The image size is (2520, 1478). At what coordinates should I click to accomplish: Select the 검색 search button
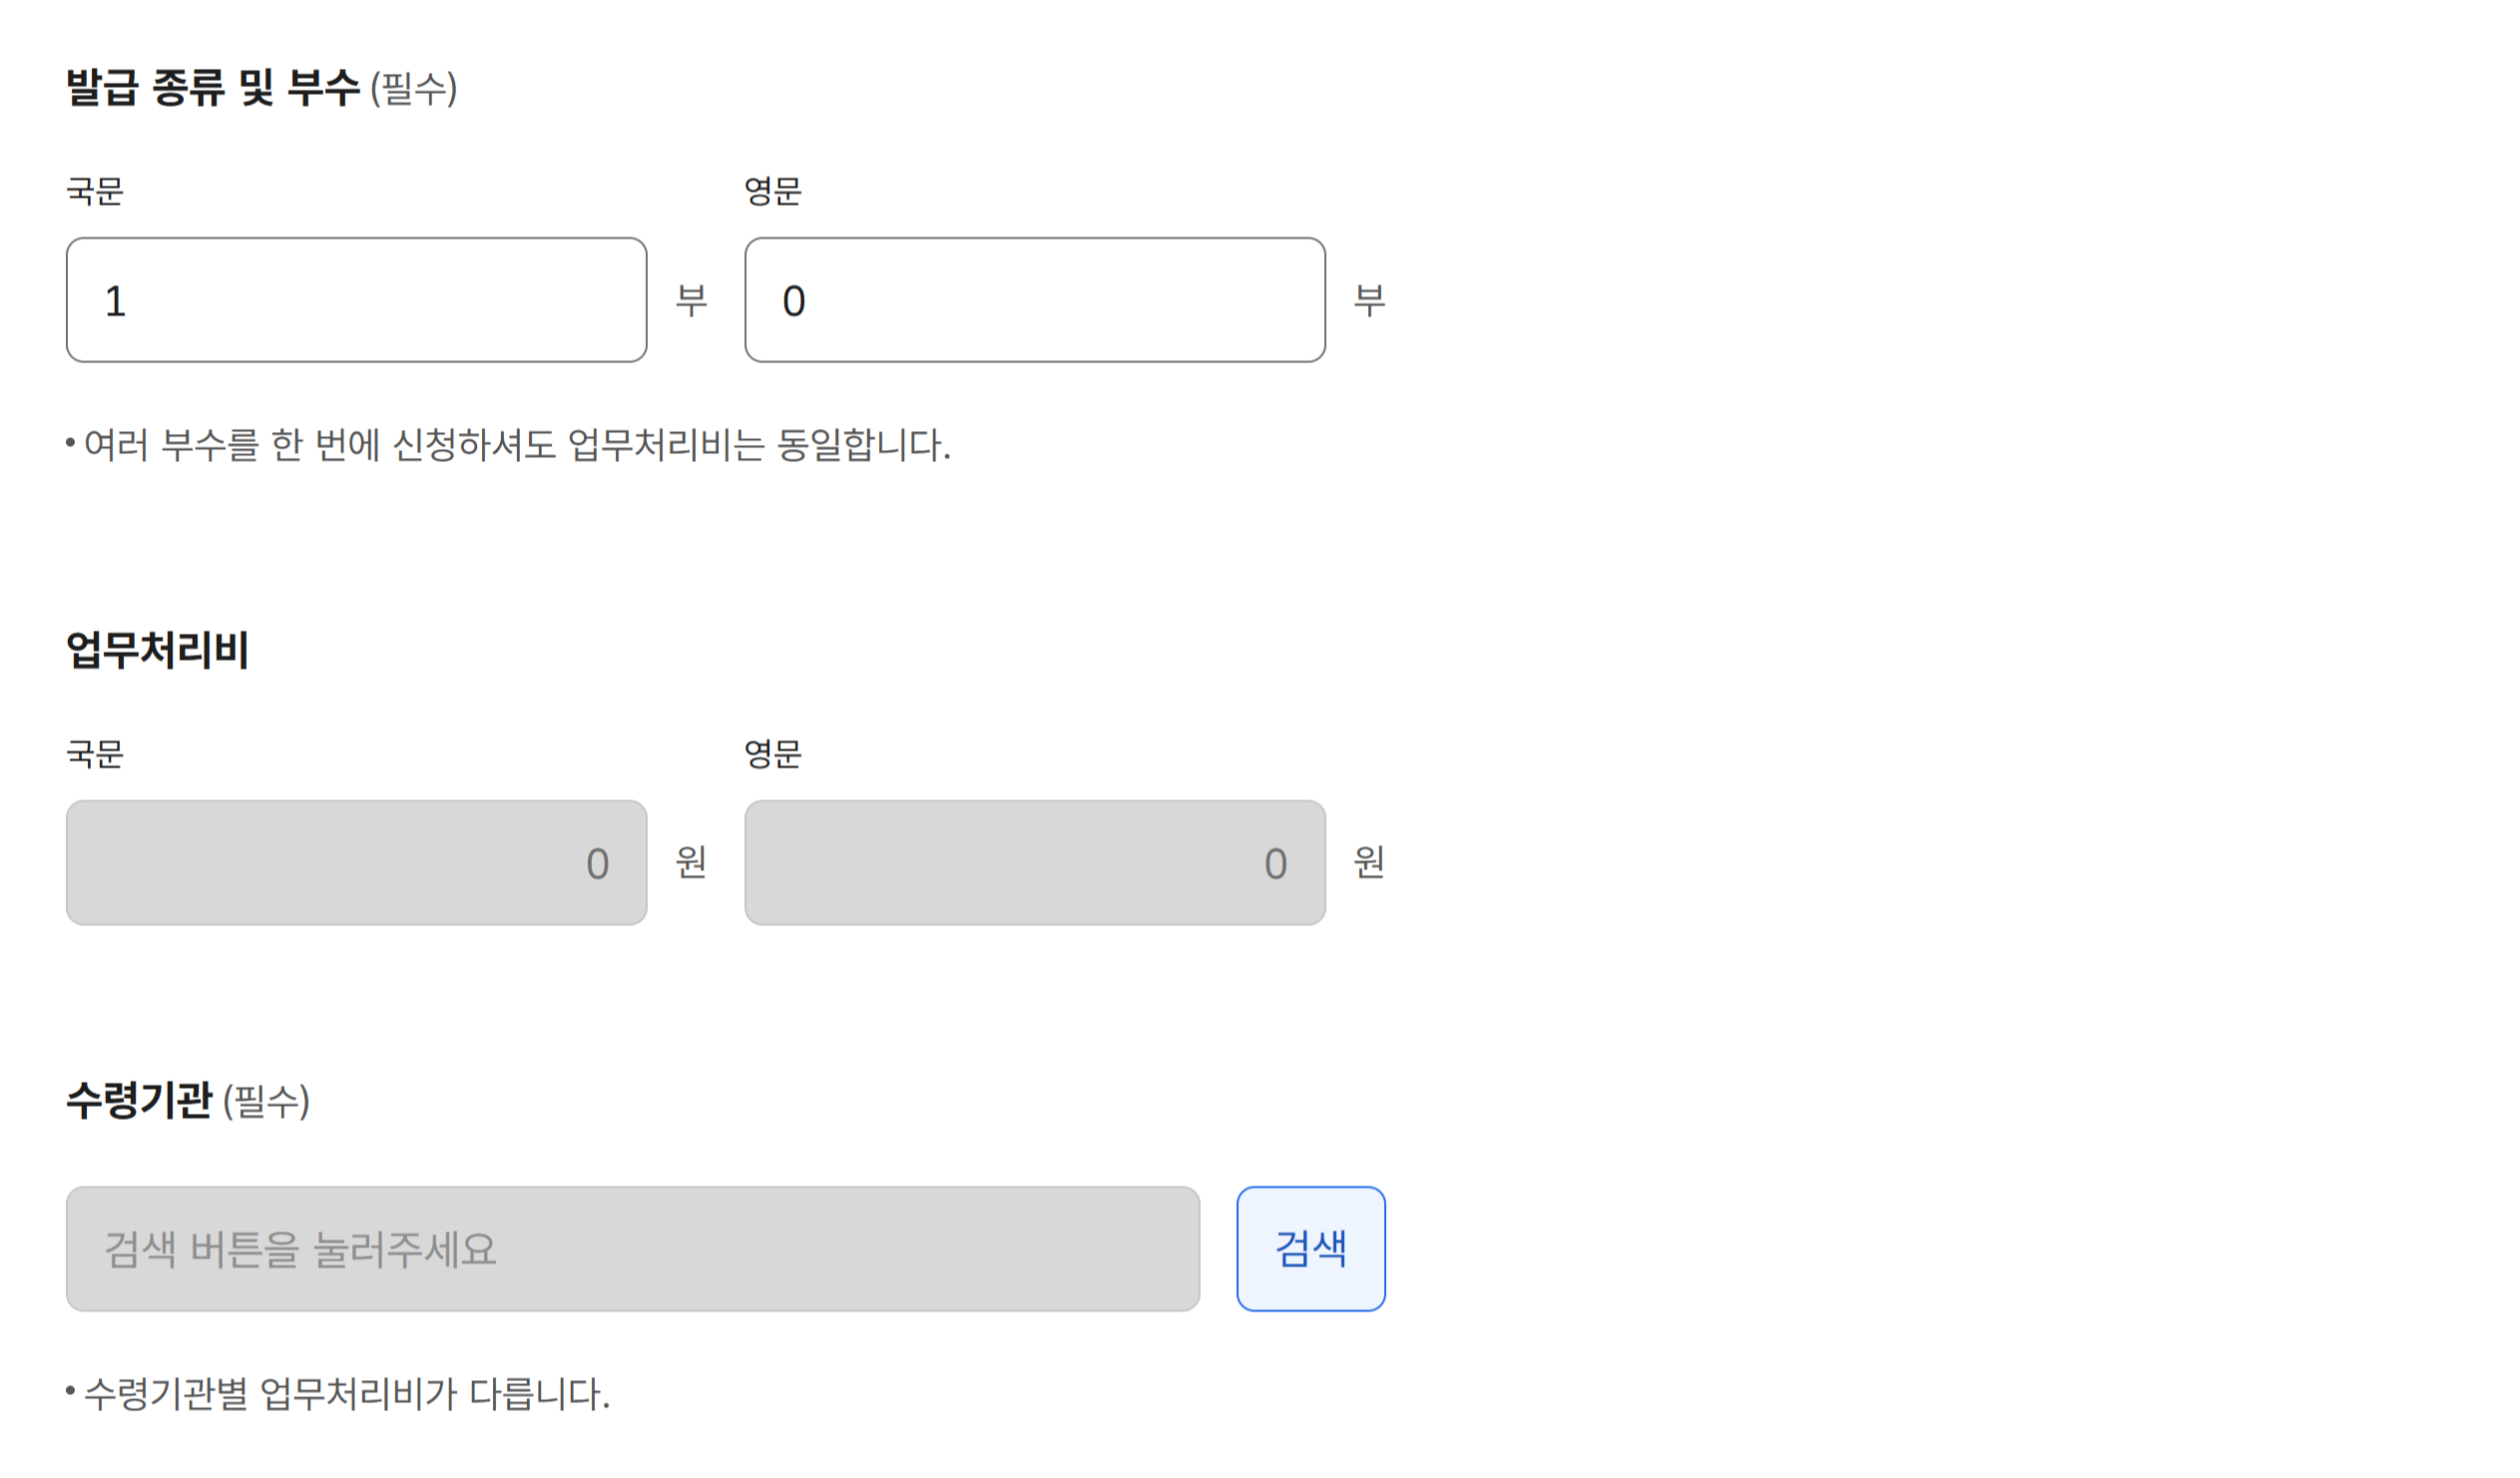click(1311, 1246)
